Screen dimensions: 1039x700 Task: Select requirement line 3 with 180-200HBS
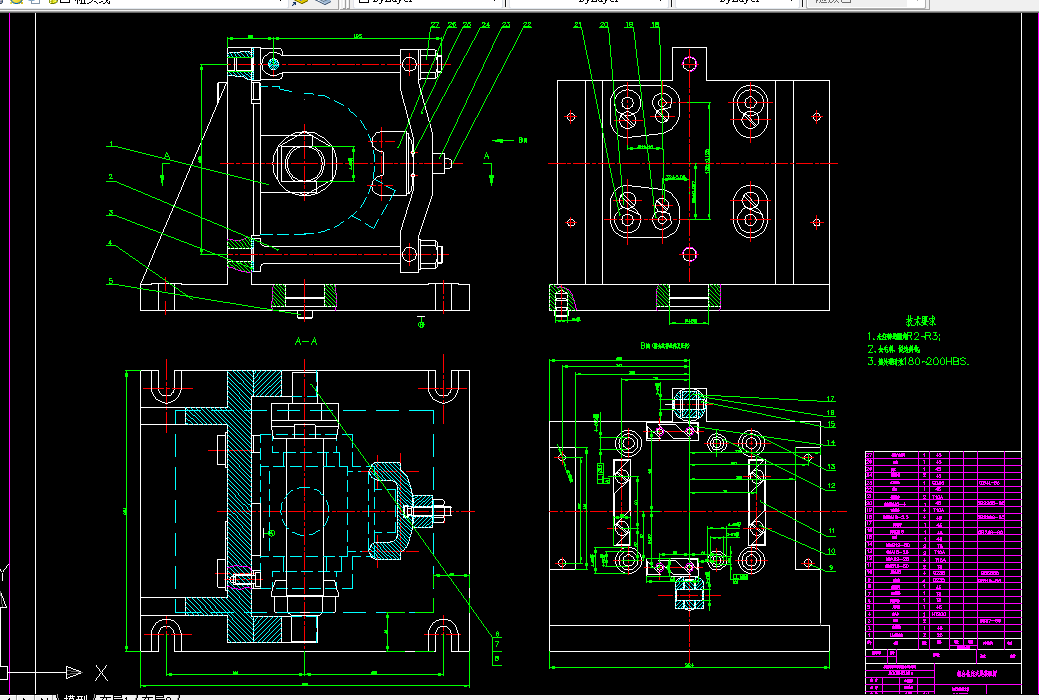(918, 361)
